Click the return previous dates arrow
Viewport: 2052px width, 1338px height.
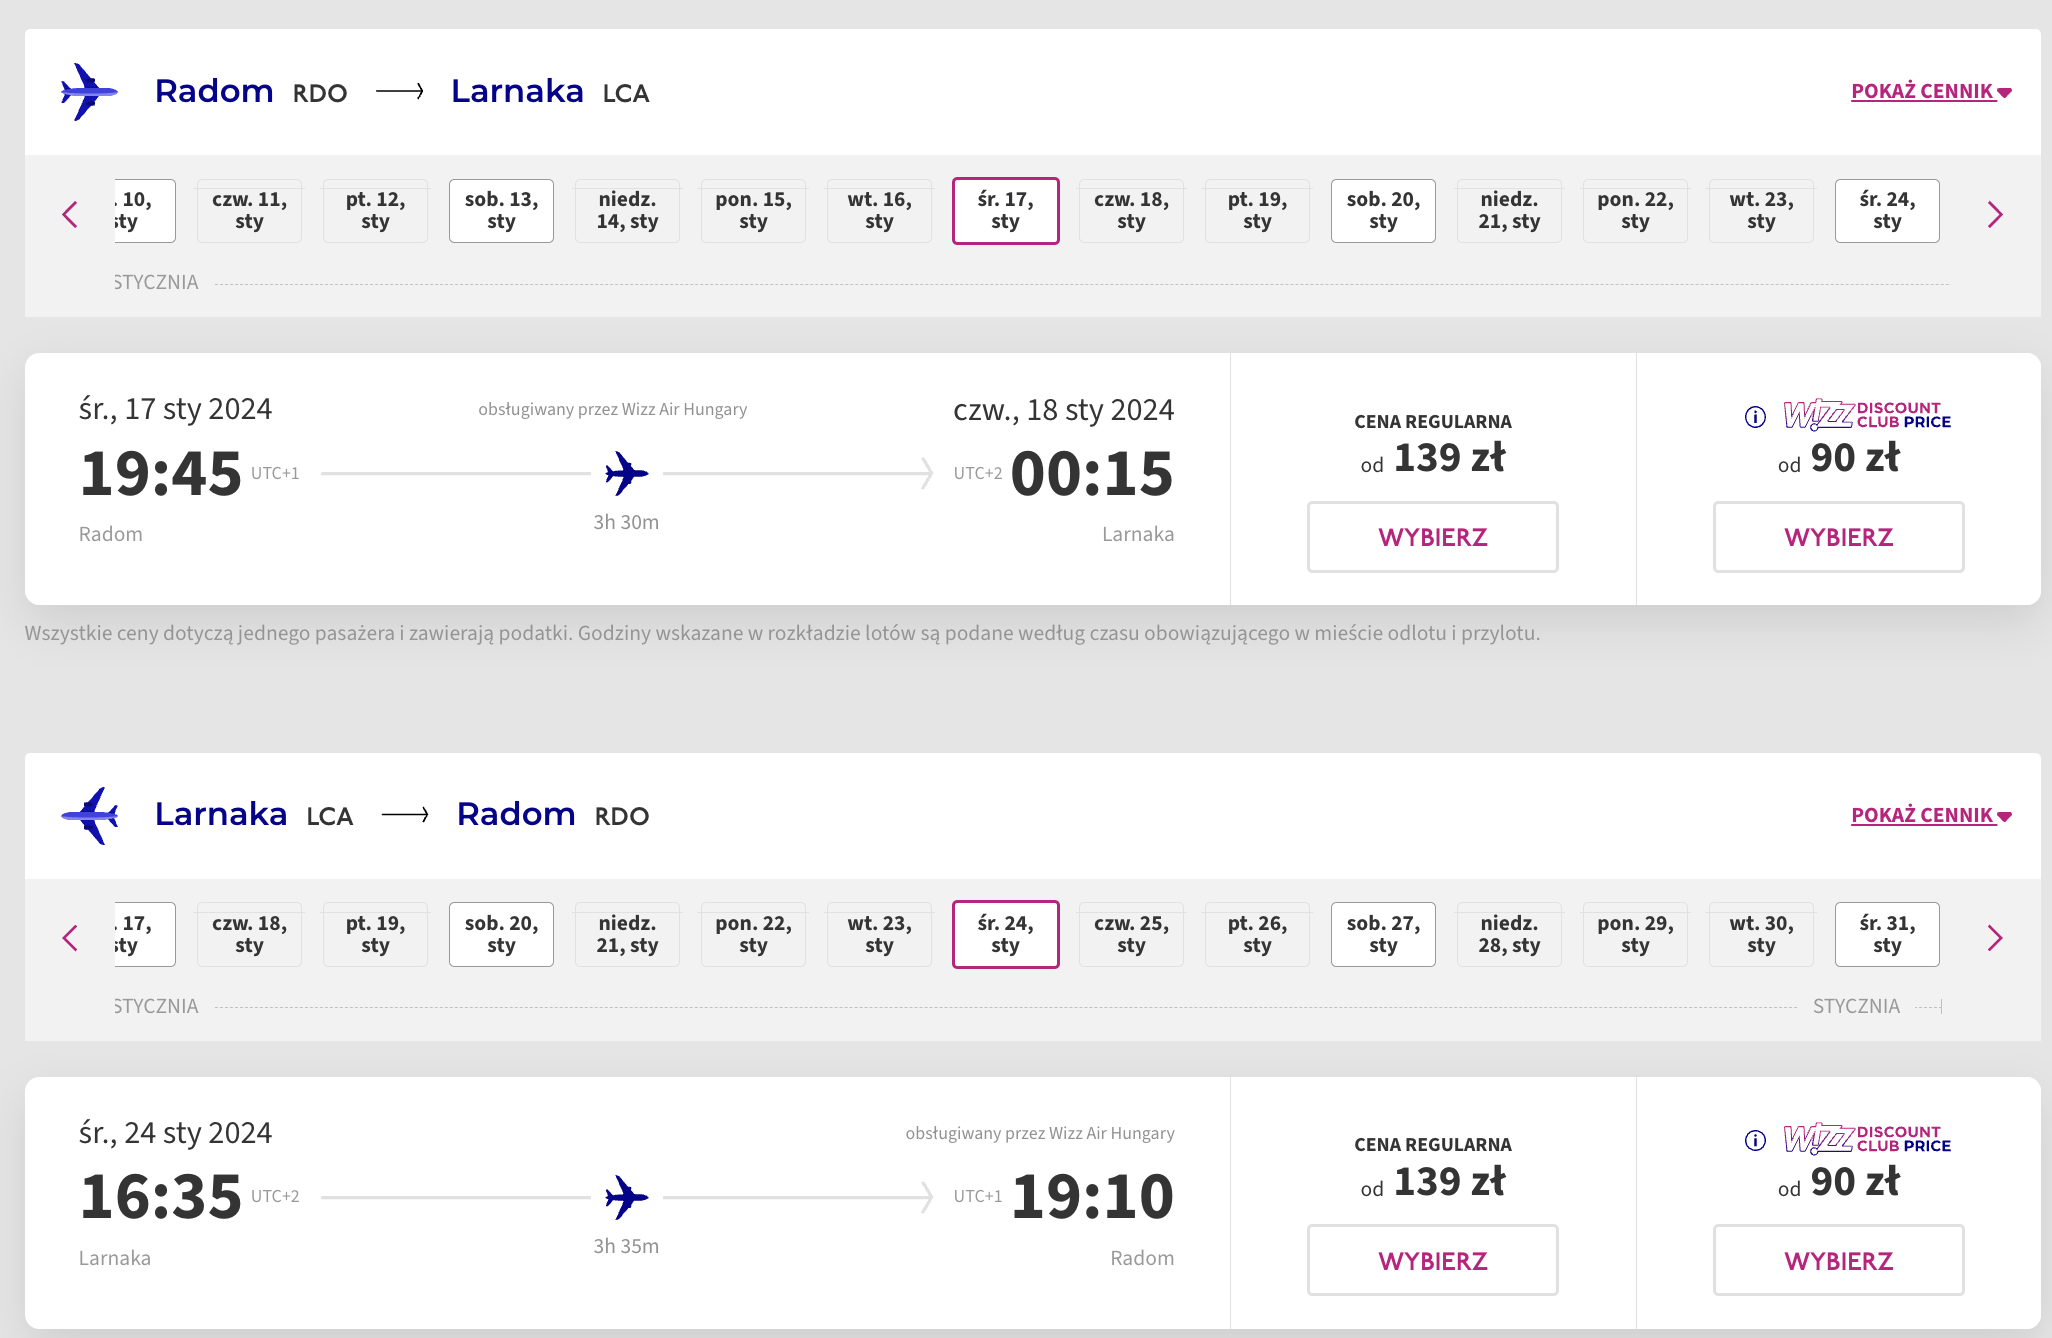[x=70, y=938]
